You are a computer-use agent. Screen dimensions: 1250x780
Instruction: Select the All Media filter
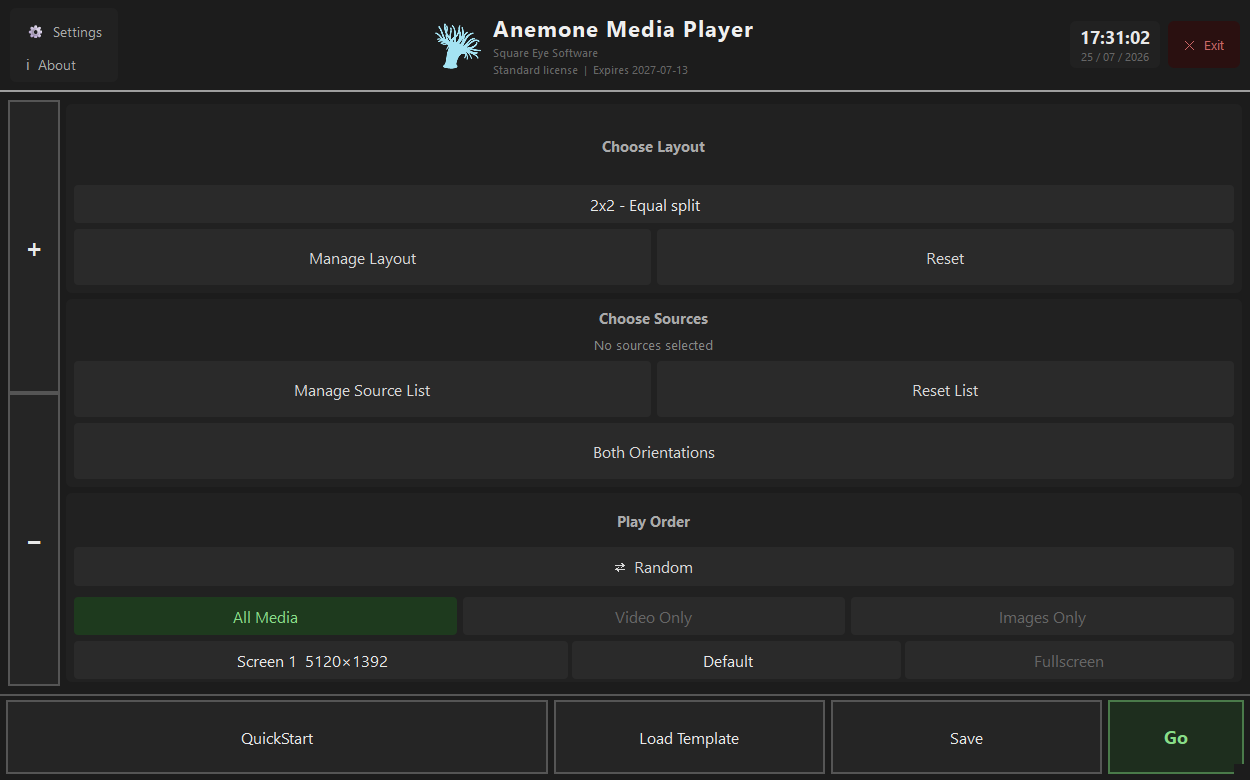coord(265,617)
